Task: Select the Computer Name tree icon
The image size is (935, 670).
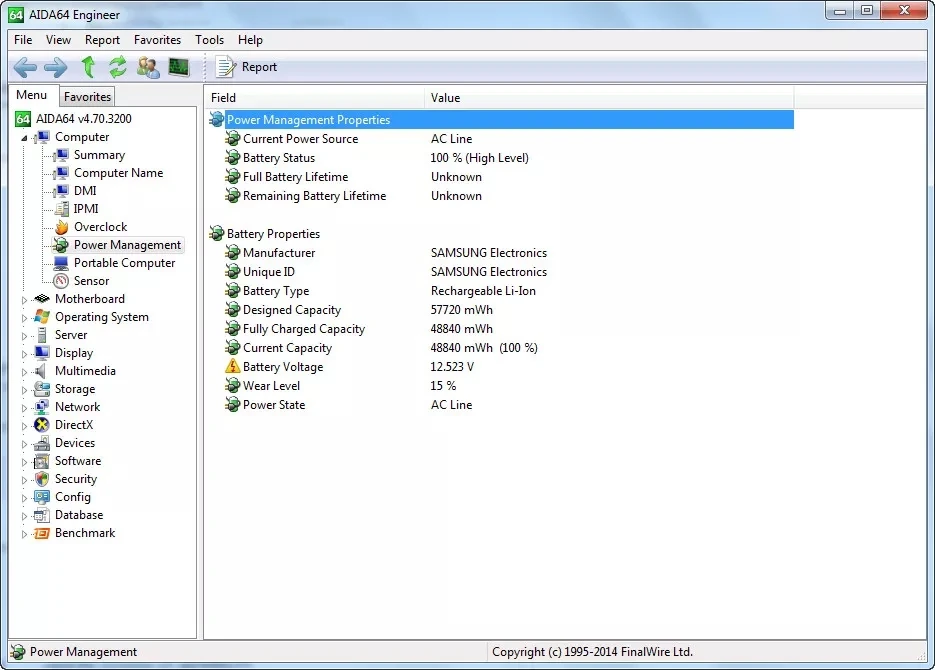Action: (61, 173)
